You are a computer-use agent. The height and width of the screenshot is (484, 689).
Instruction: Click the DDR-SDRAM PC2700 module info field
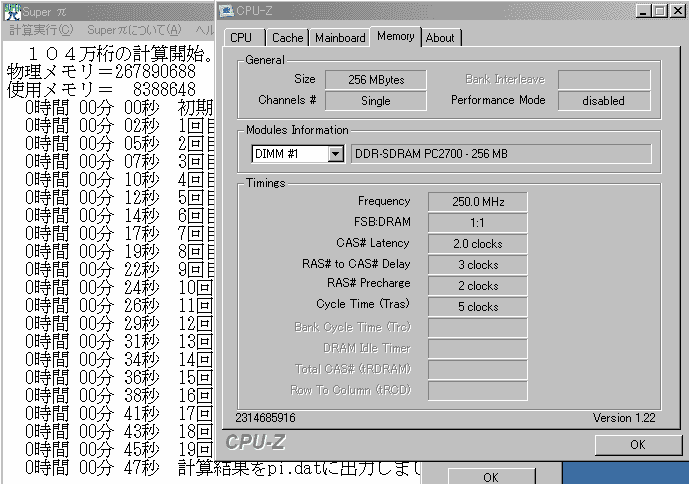(501, 154)
